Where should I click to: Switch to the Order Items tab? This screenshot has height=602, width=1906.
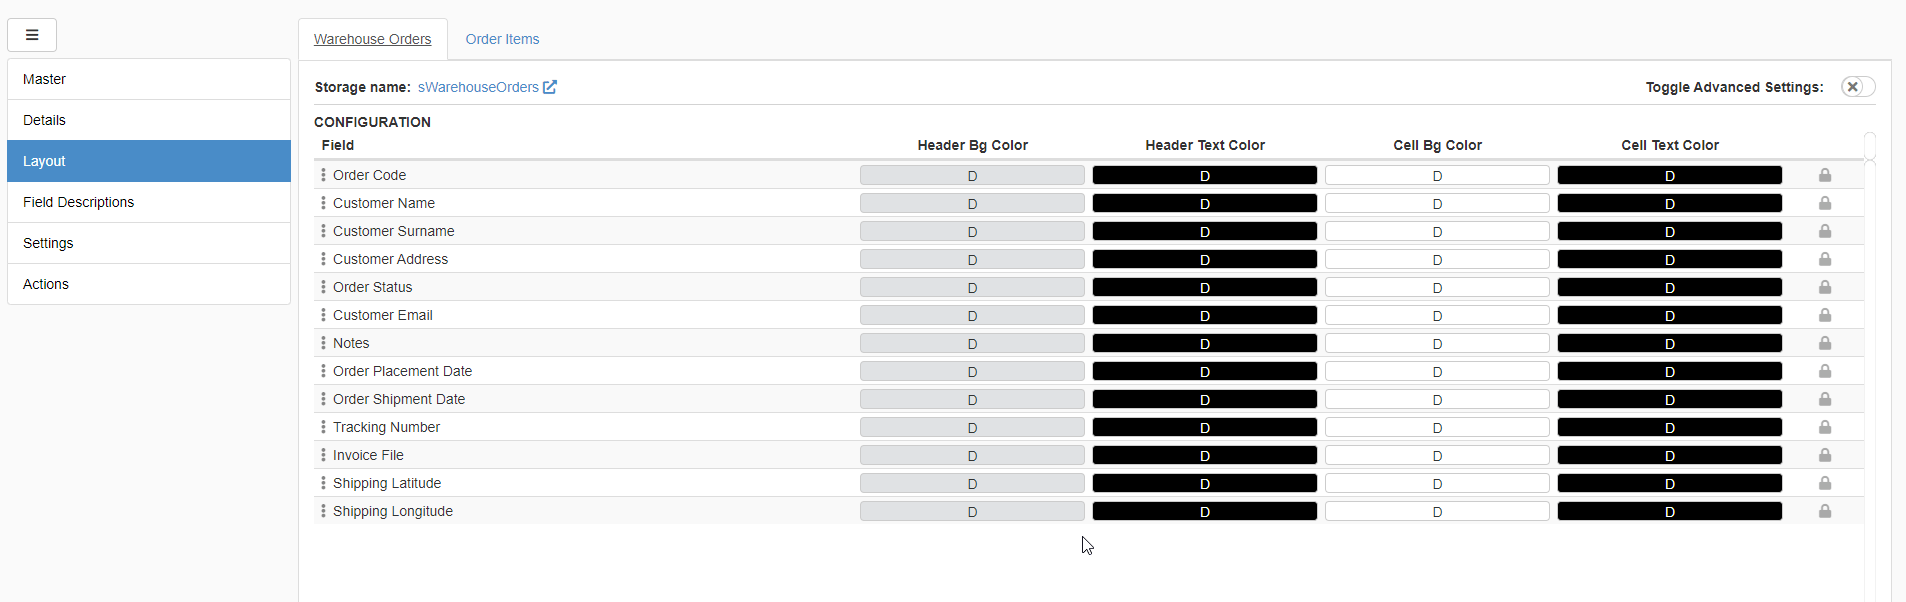click(x=502, y=39)
